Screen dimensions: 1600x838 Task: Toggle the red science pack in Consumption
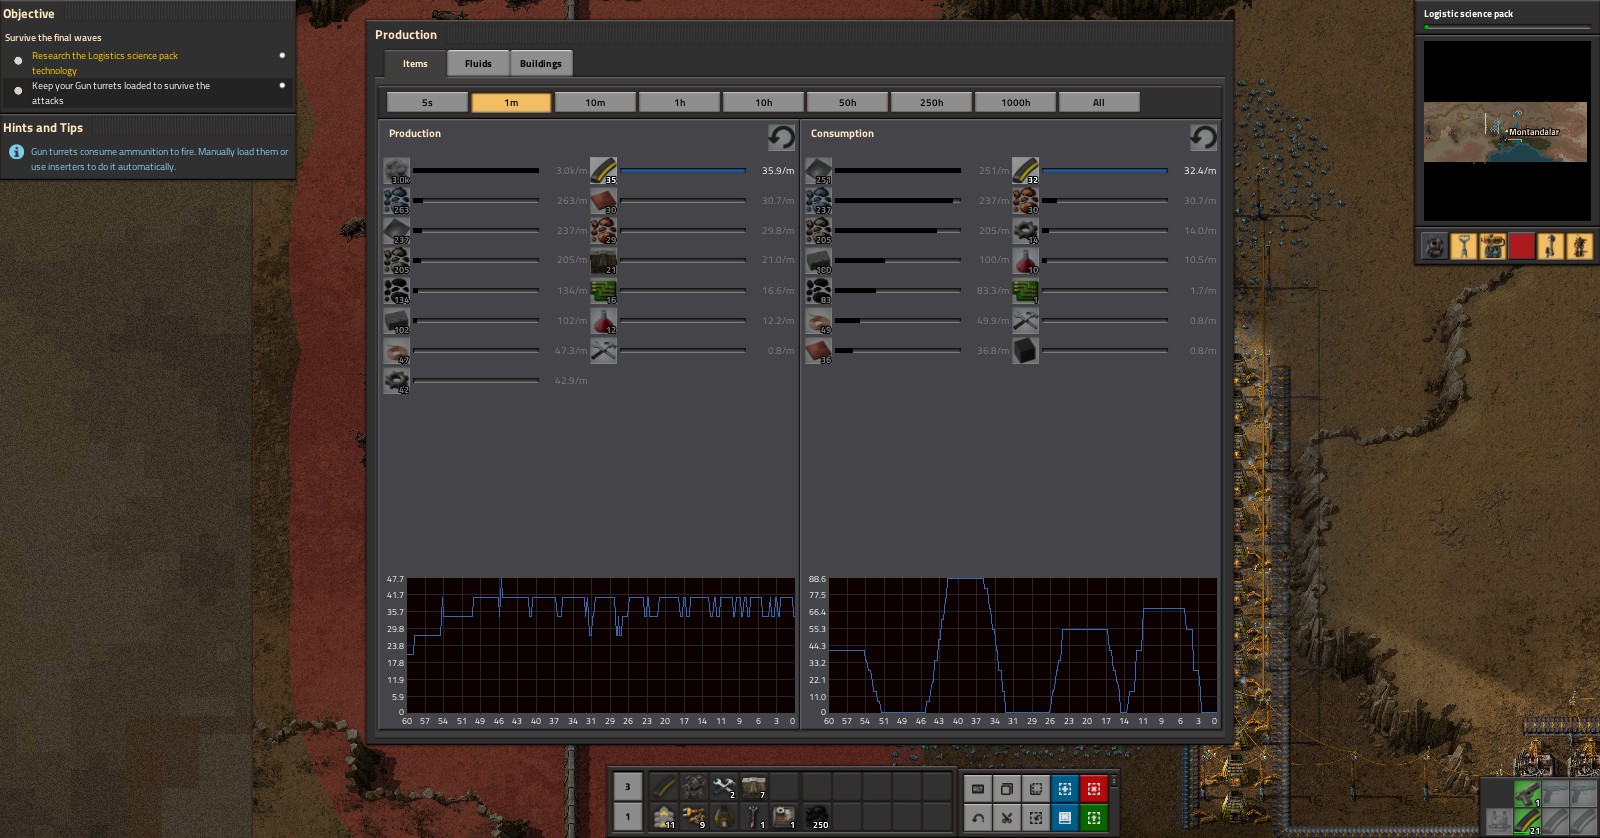[x=1026, y=261]
